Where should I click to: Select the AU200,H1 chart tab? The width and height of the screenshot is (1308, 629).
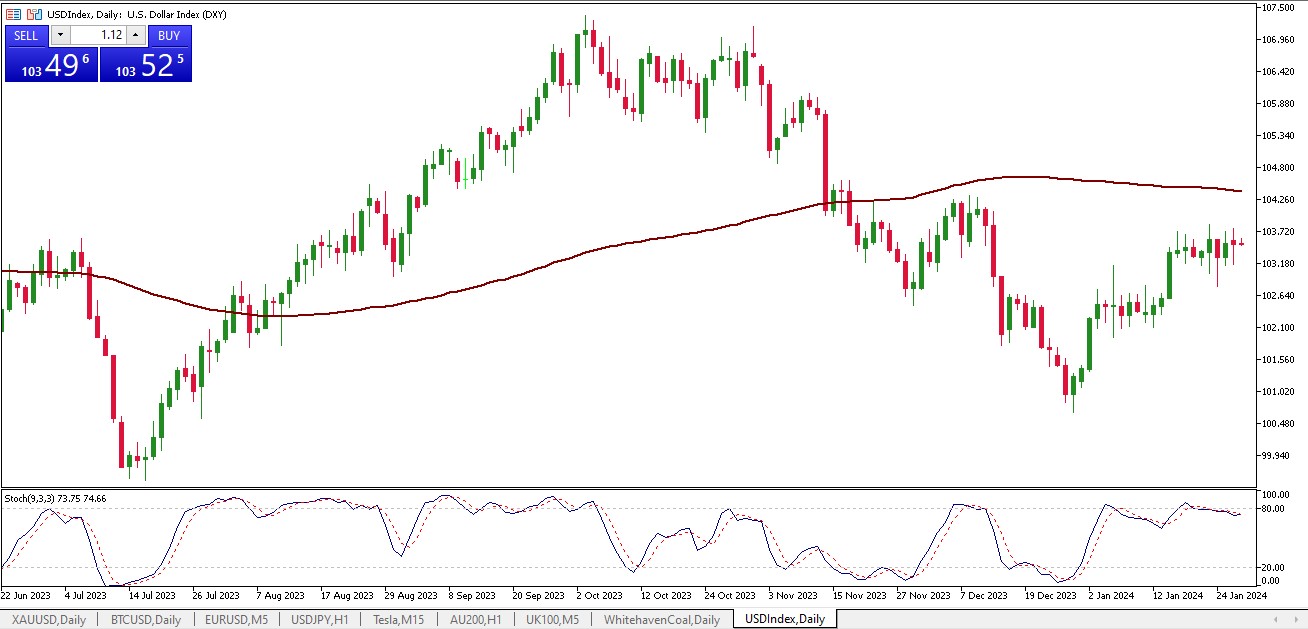(476, 619)
